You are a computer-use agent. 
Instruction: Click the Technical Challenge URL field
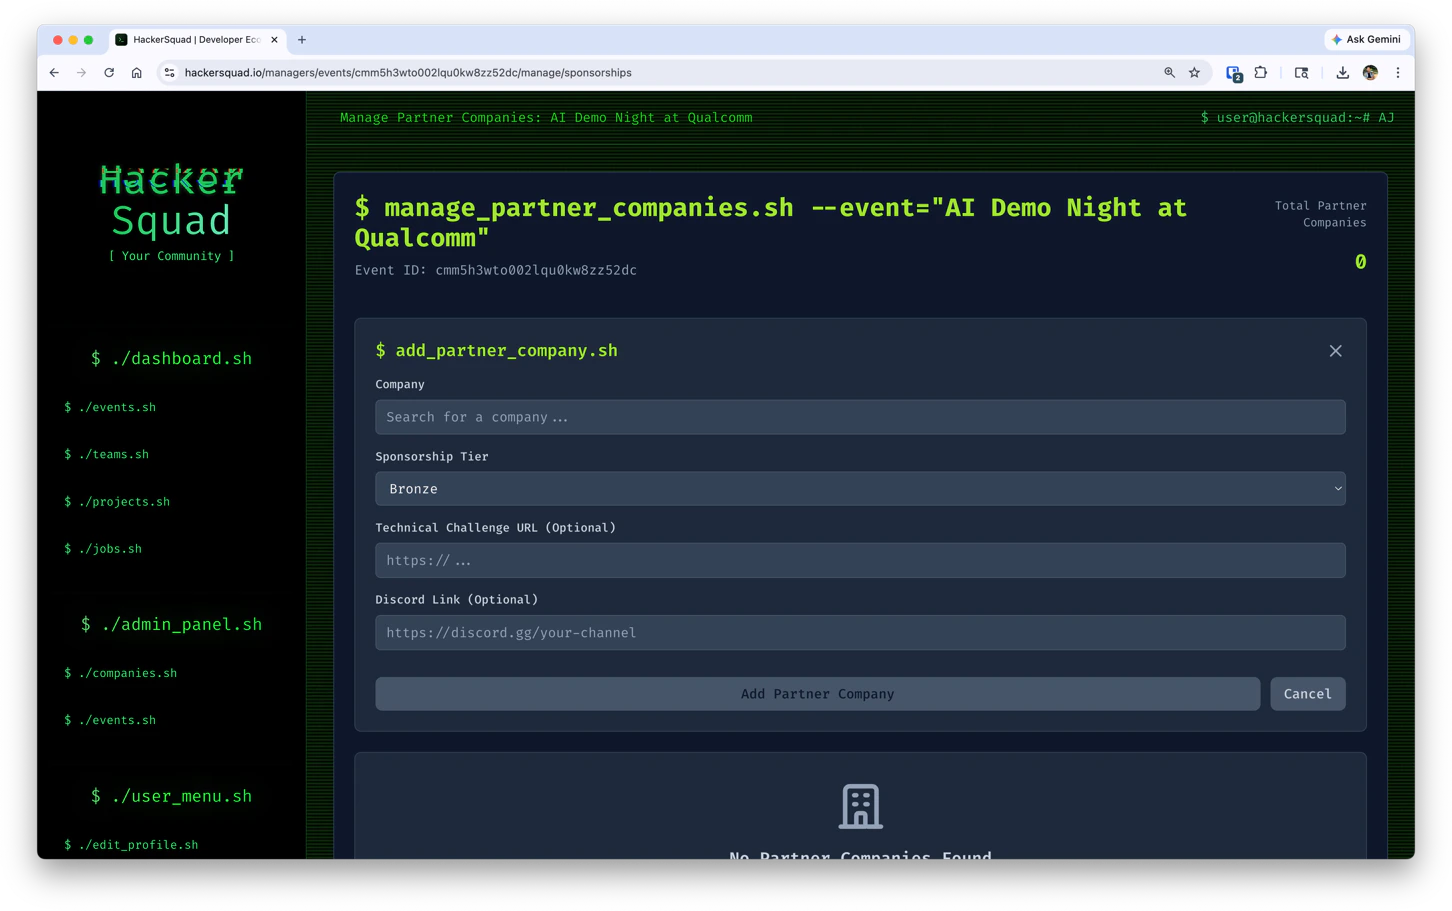pyautogui.click(x=860, y=561)
